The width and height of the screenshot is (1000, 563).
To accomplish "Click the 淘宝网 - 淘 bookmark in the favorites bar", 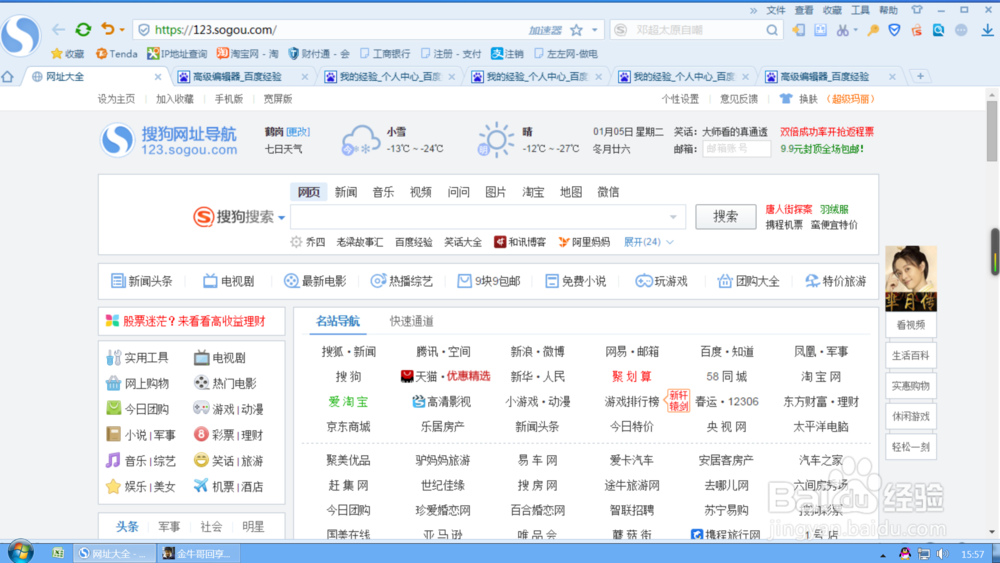I will click(x=247, y=54).
